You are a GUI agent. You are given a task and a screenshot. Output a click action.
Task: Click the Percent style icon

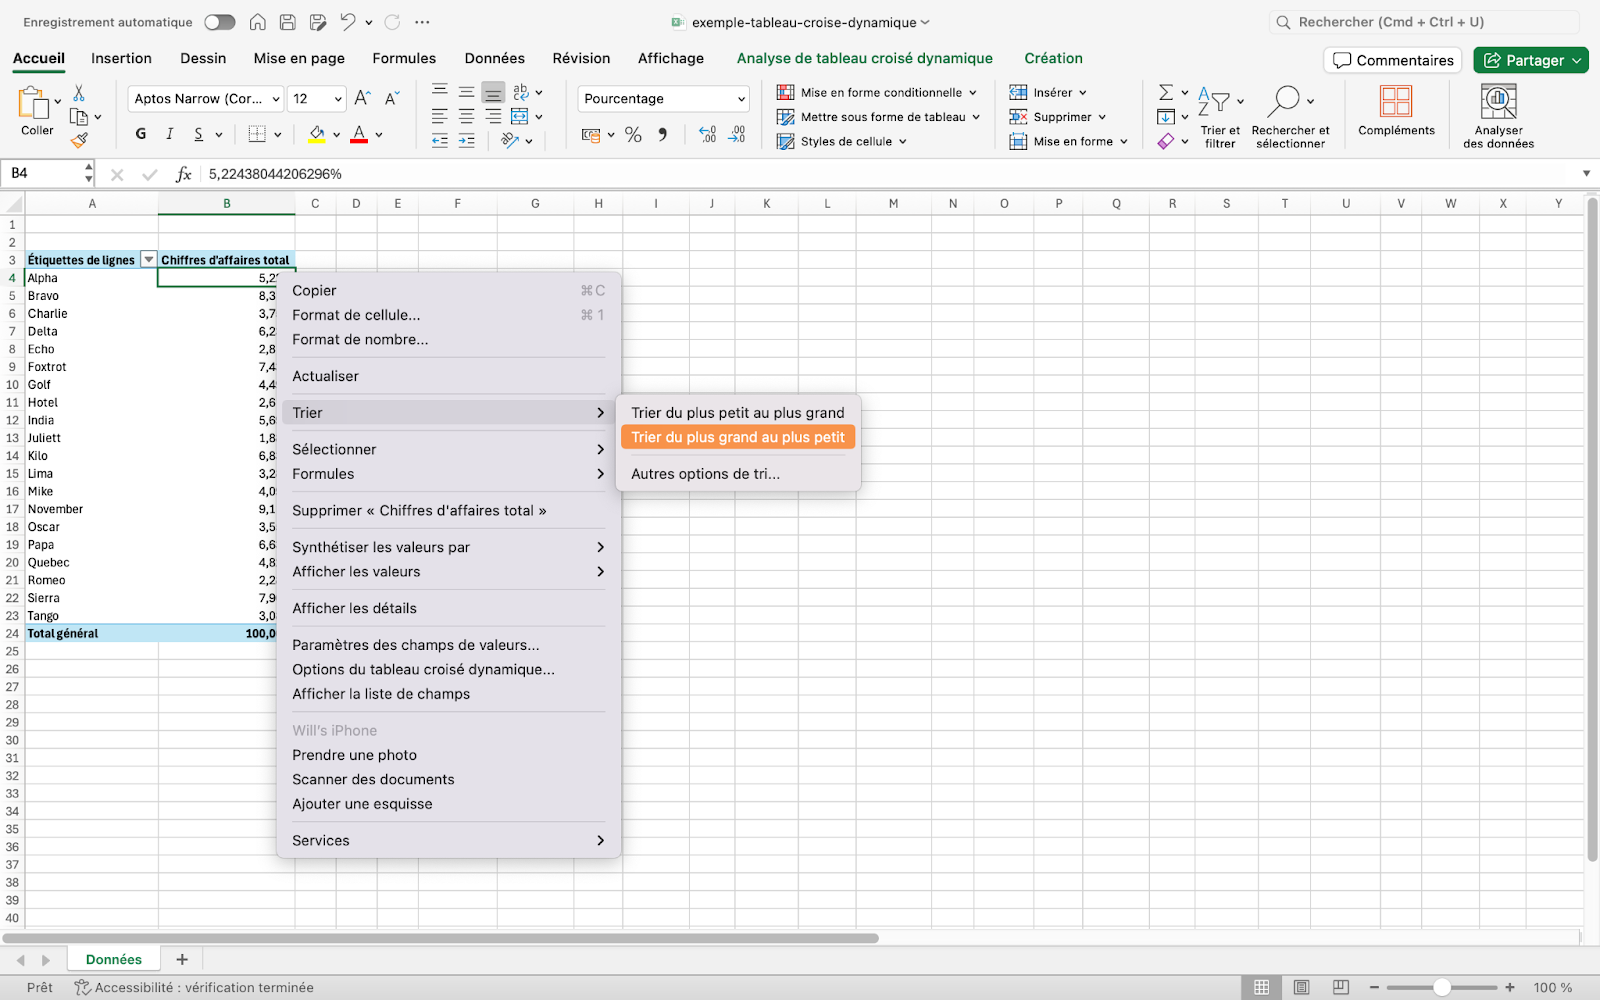tap(633, 134)
